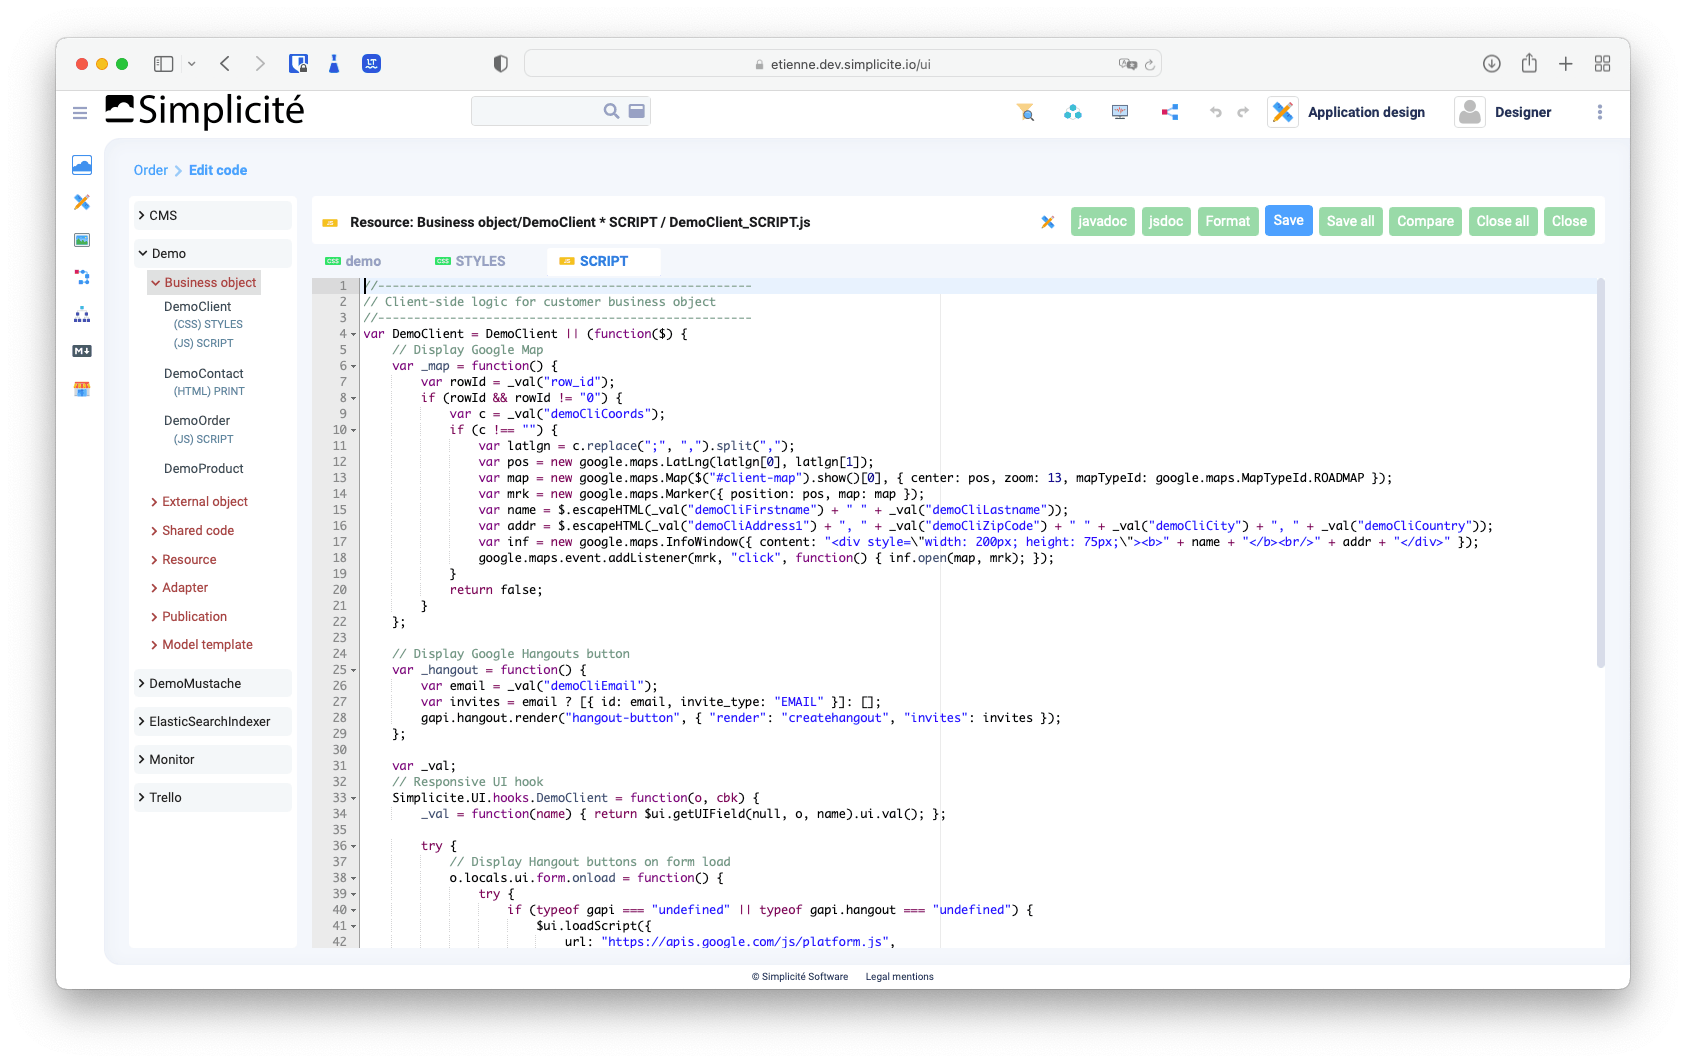Click the search magnifier icon in the header
1686x1063 pixels.
tap(611, 111)
